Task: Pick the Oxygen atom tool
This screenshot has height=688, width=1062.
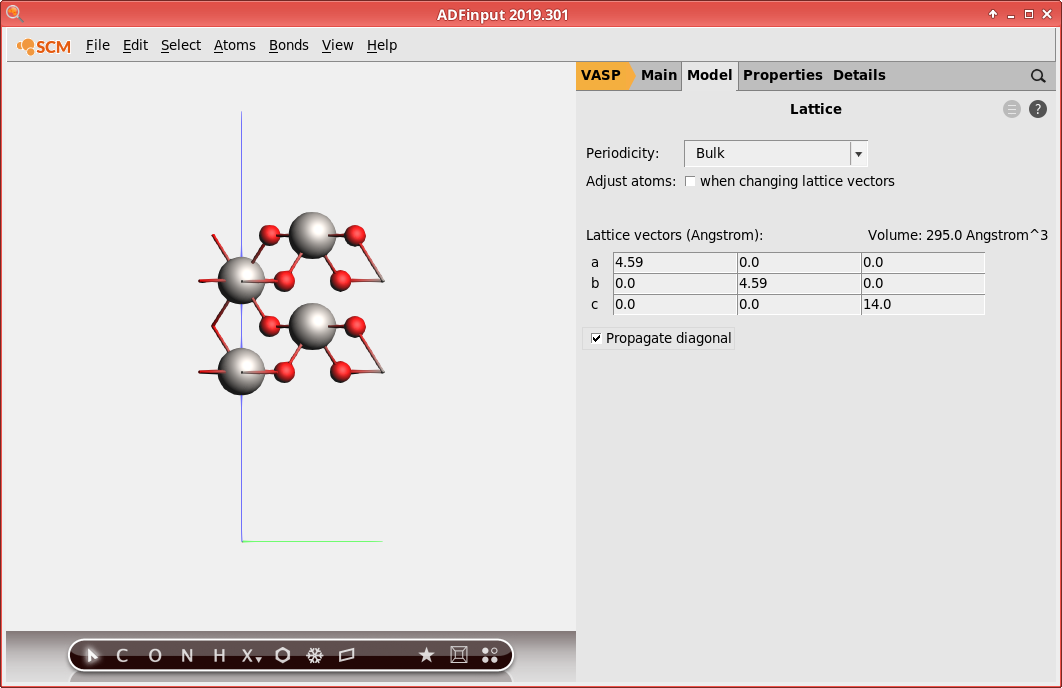Action: pos(154,655)
